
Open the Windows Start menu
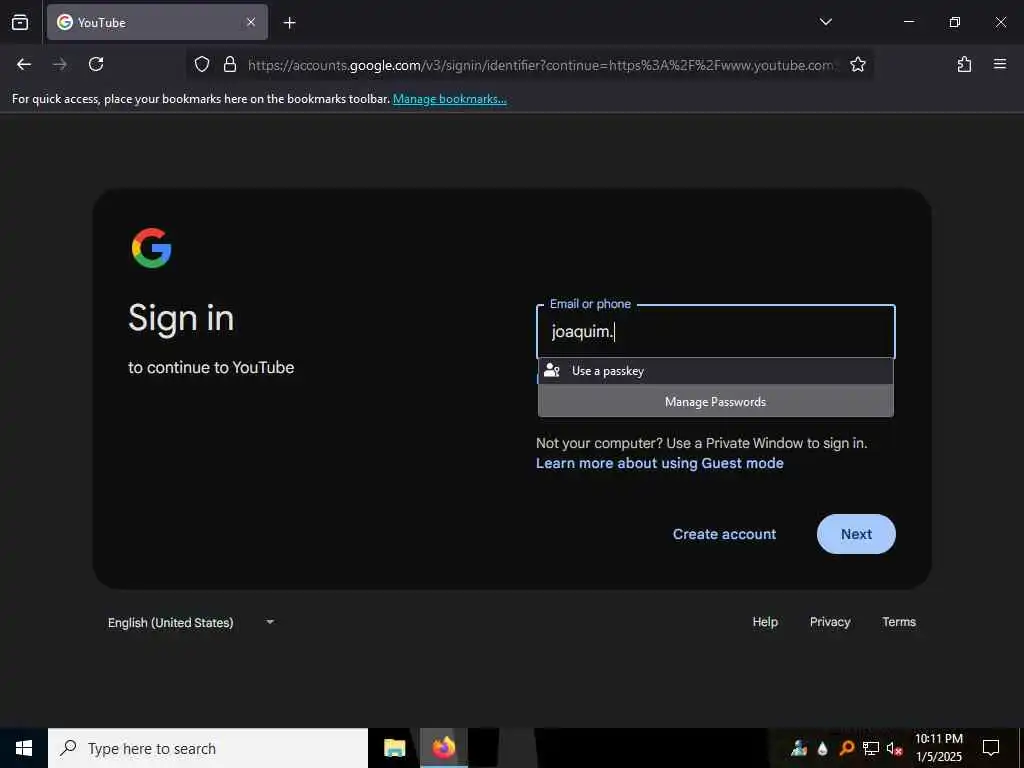(x=24, y=748)
